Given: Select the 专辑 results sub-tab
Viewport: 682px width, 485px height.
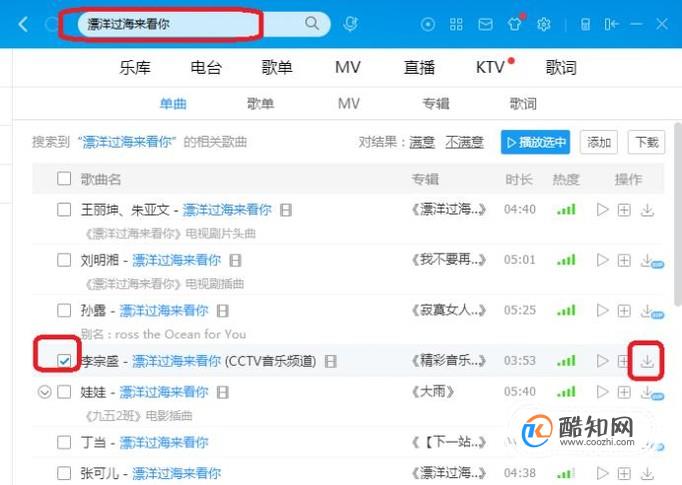Looking at the screenshot, I should pos(436,104).
